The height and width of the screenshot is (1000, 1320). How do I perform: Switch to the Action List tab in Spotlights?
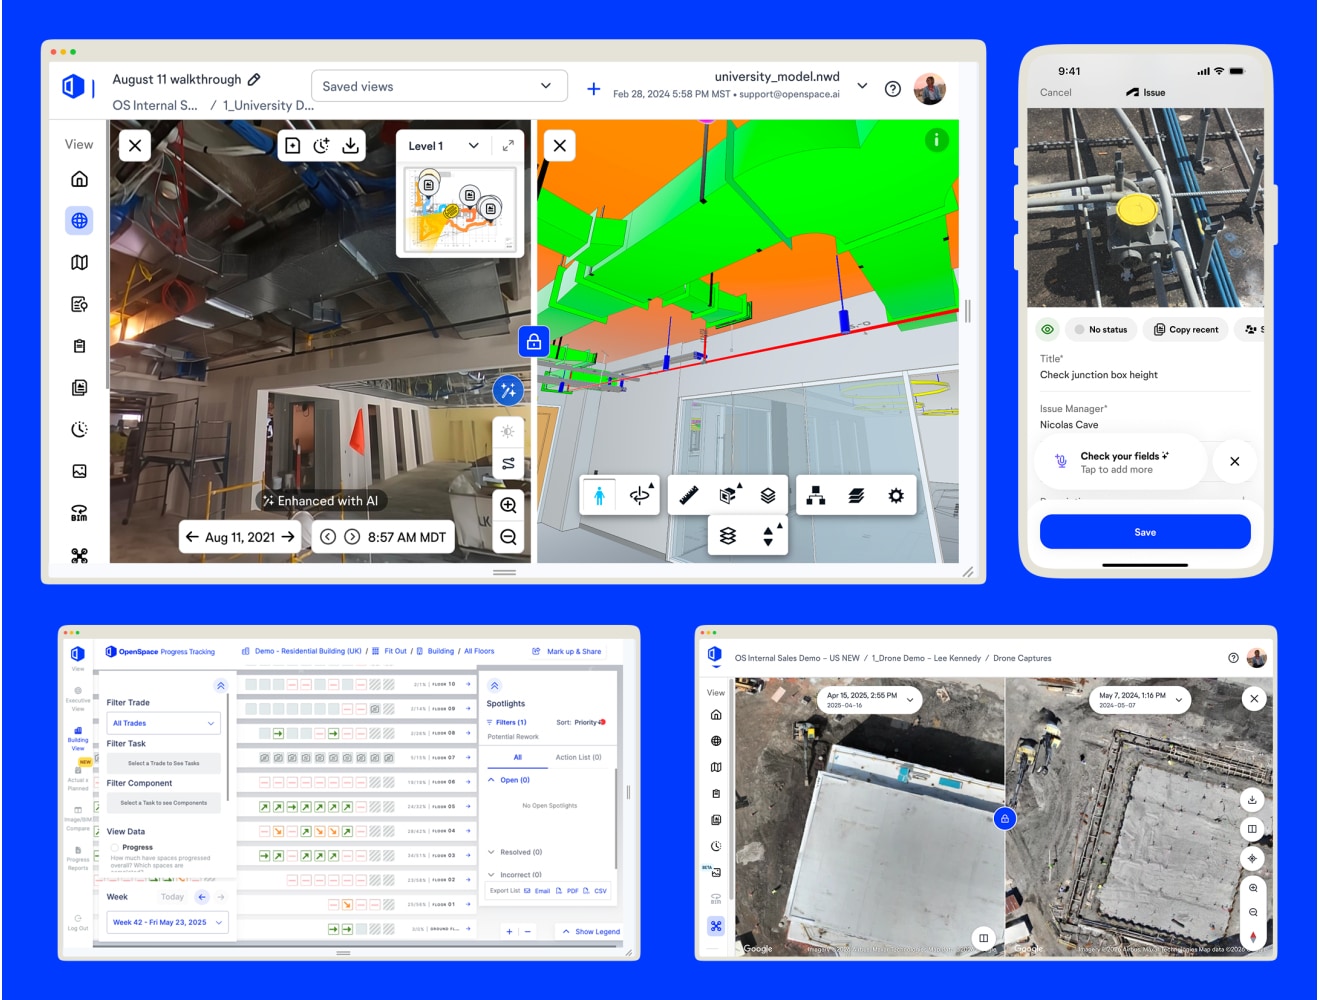pos(578,757)
